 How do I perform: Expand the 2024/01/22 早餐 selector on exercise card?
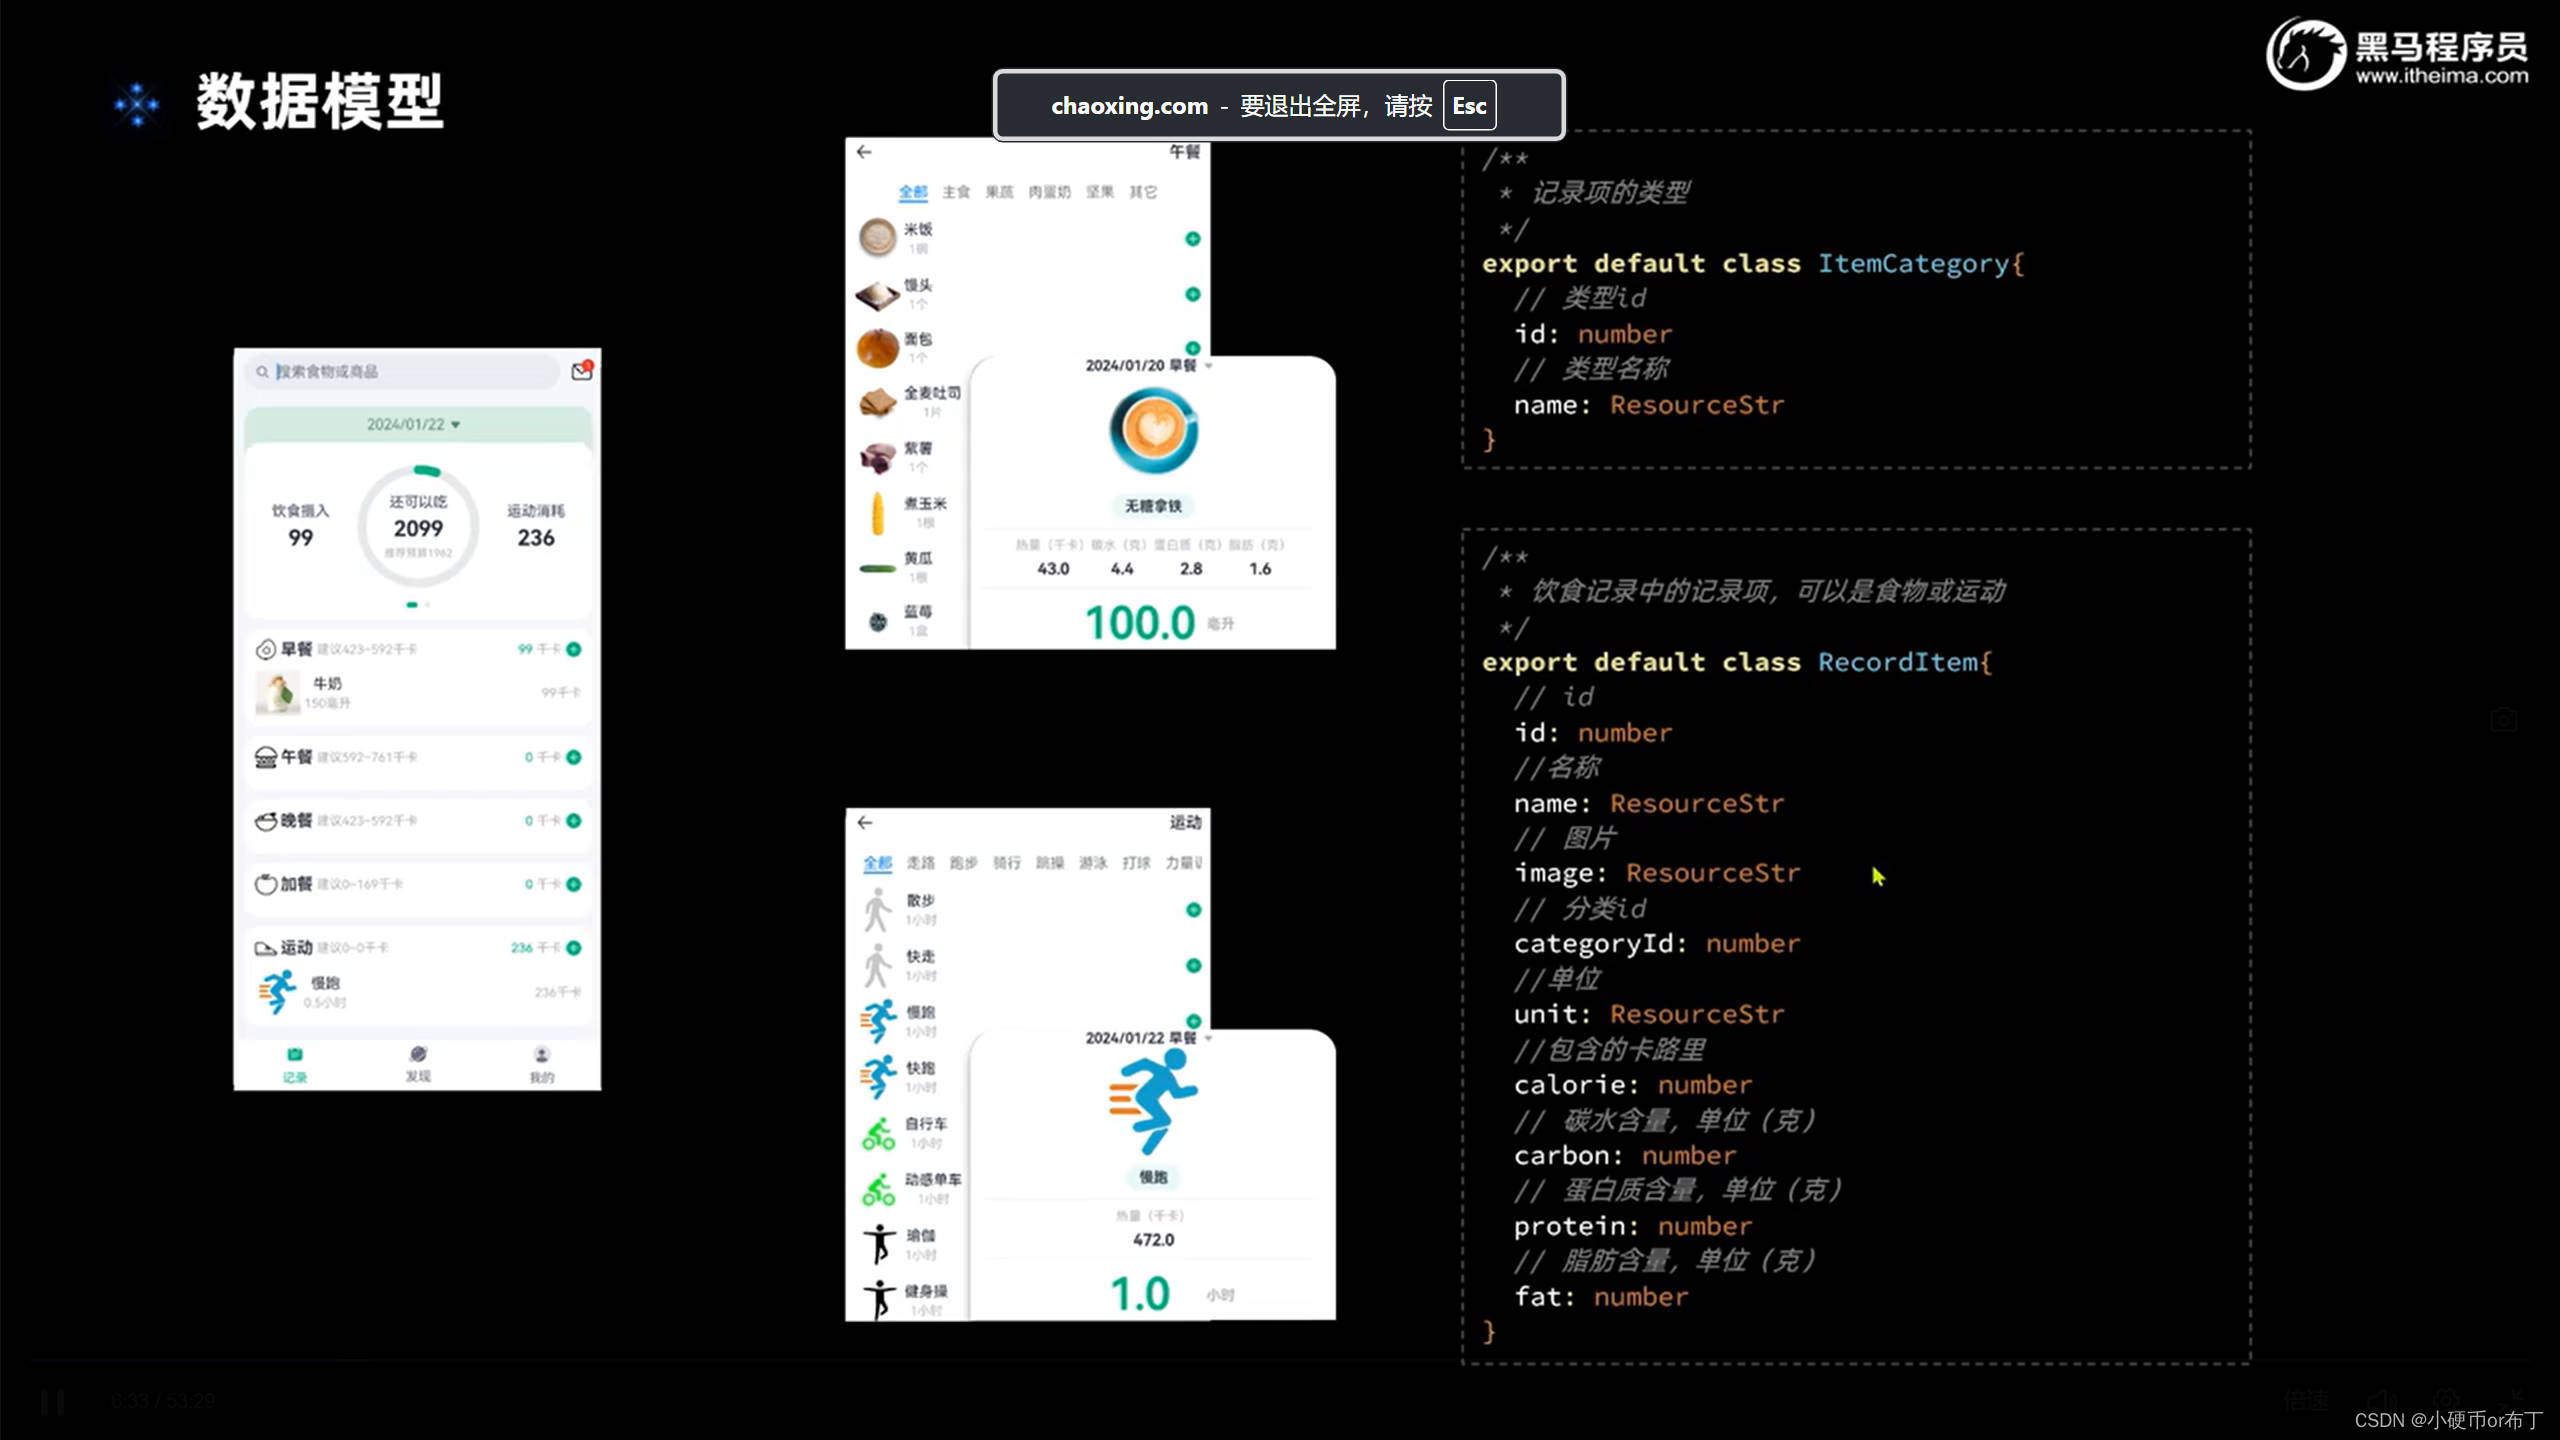tap(1148, 1038)
